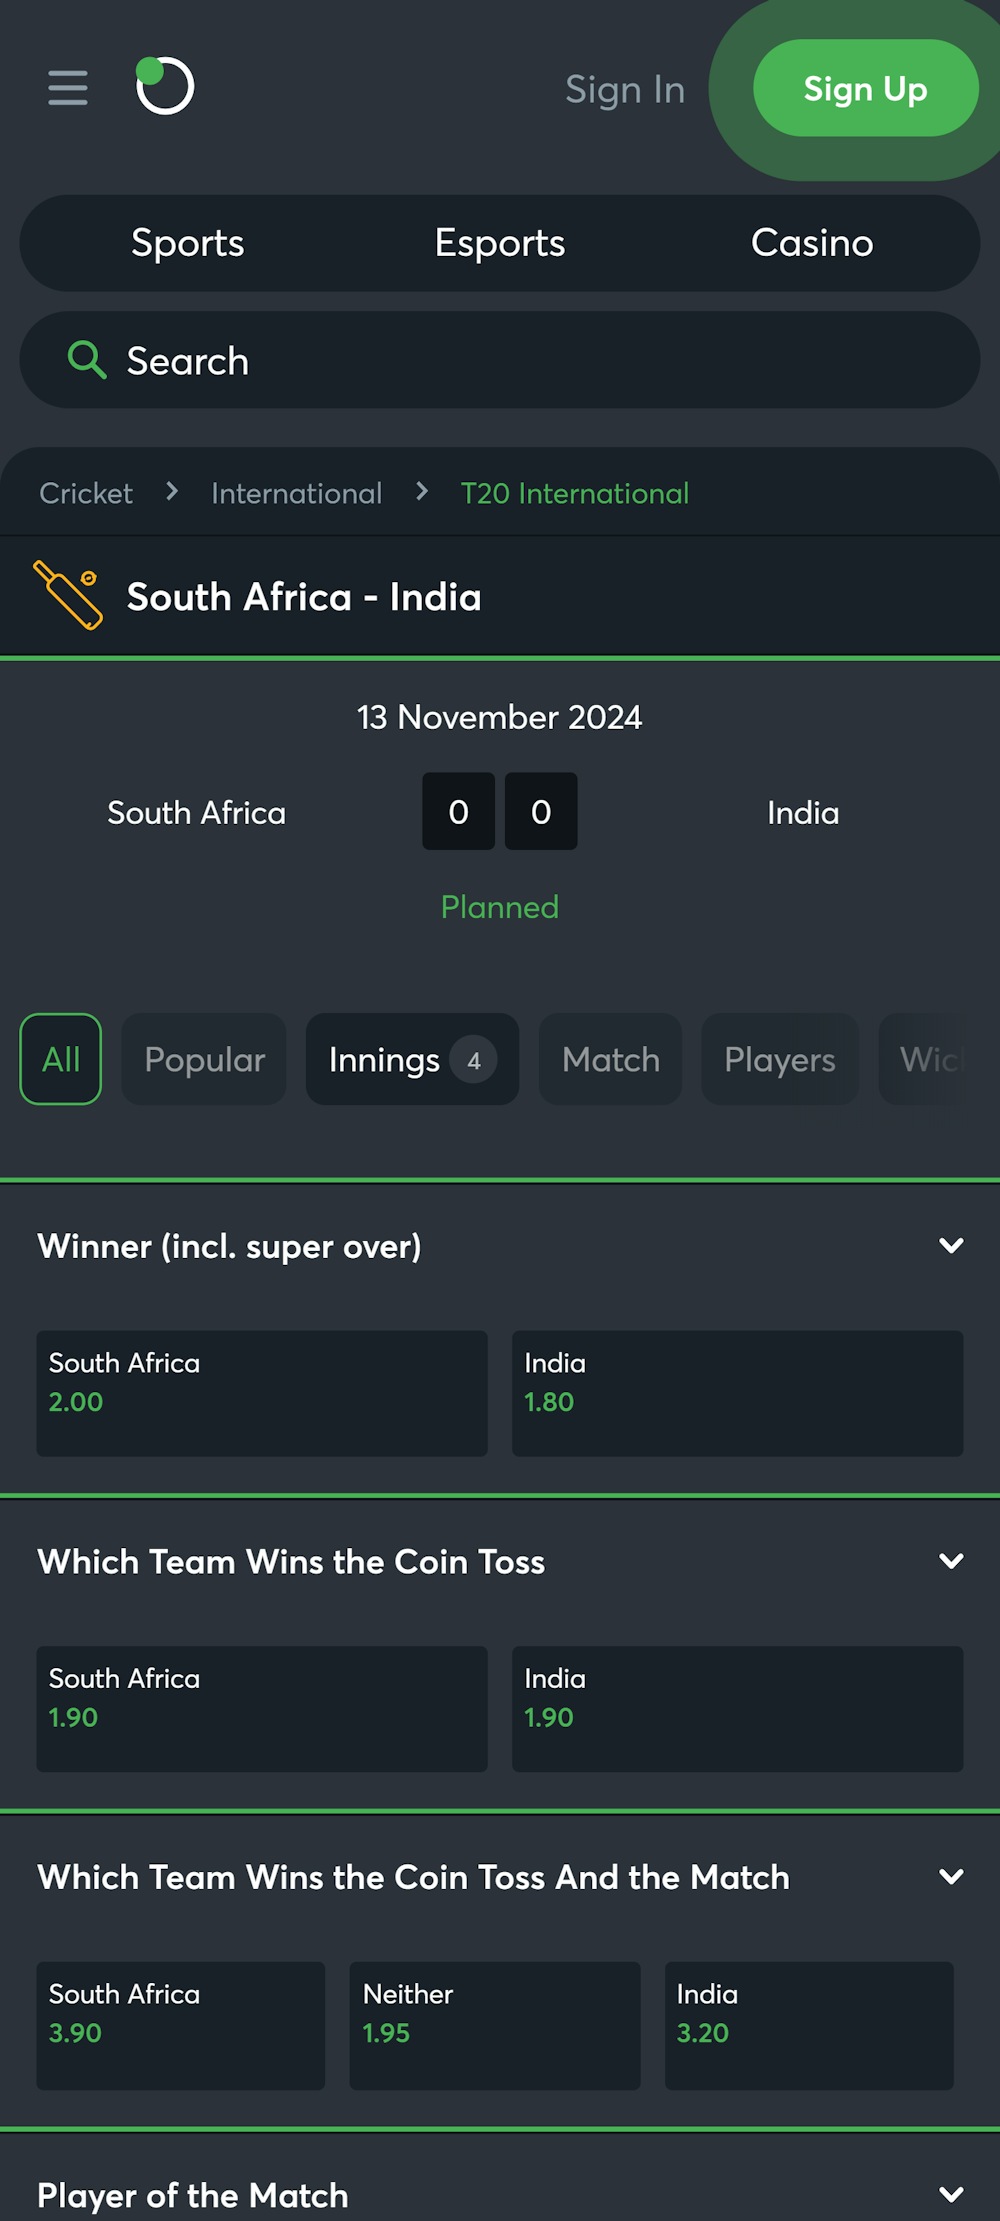1000x2221 pixels.
Task: Click inside the Search input field
Action: (400, 360)
